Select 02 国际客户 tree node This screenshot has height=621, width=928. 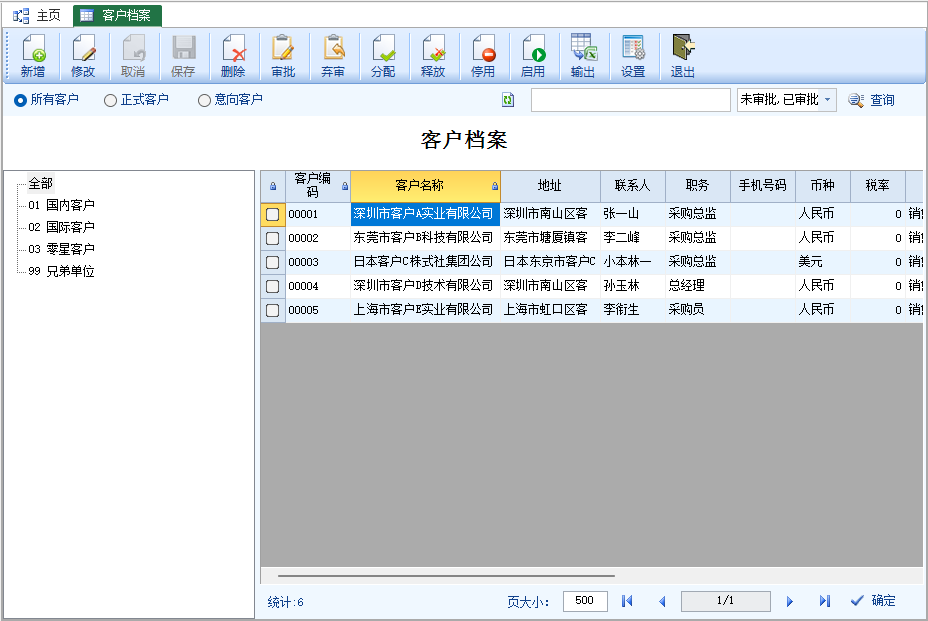pos(61,227)
